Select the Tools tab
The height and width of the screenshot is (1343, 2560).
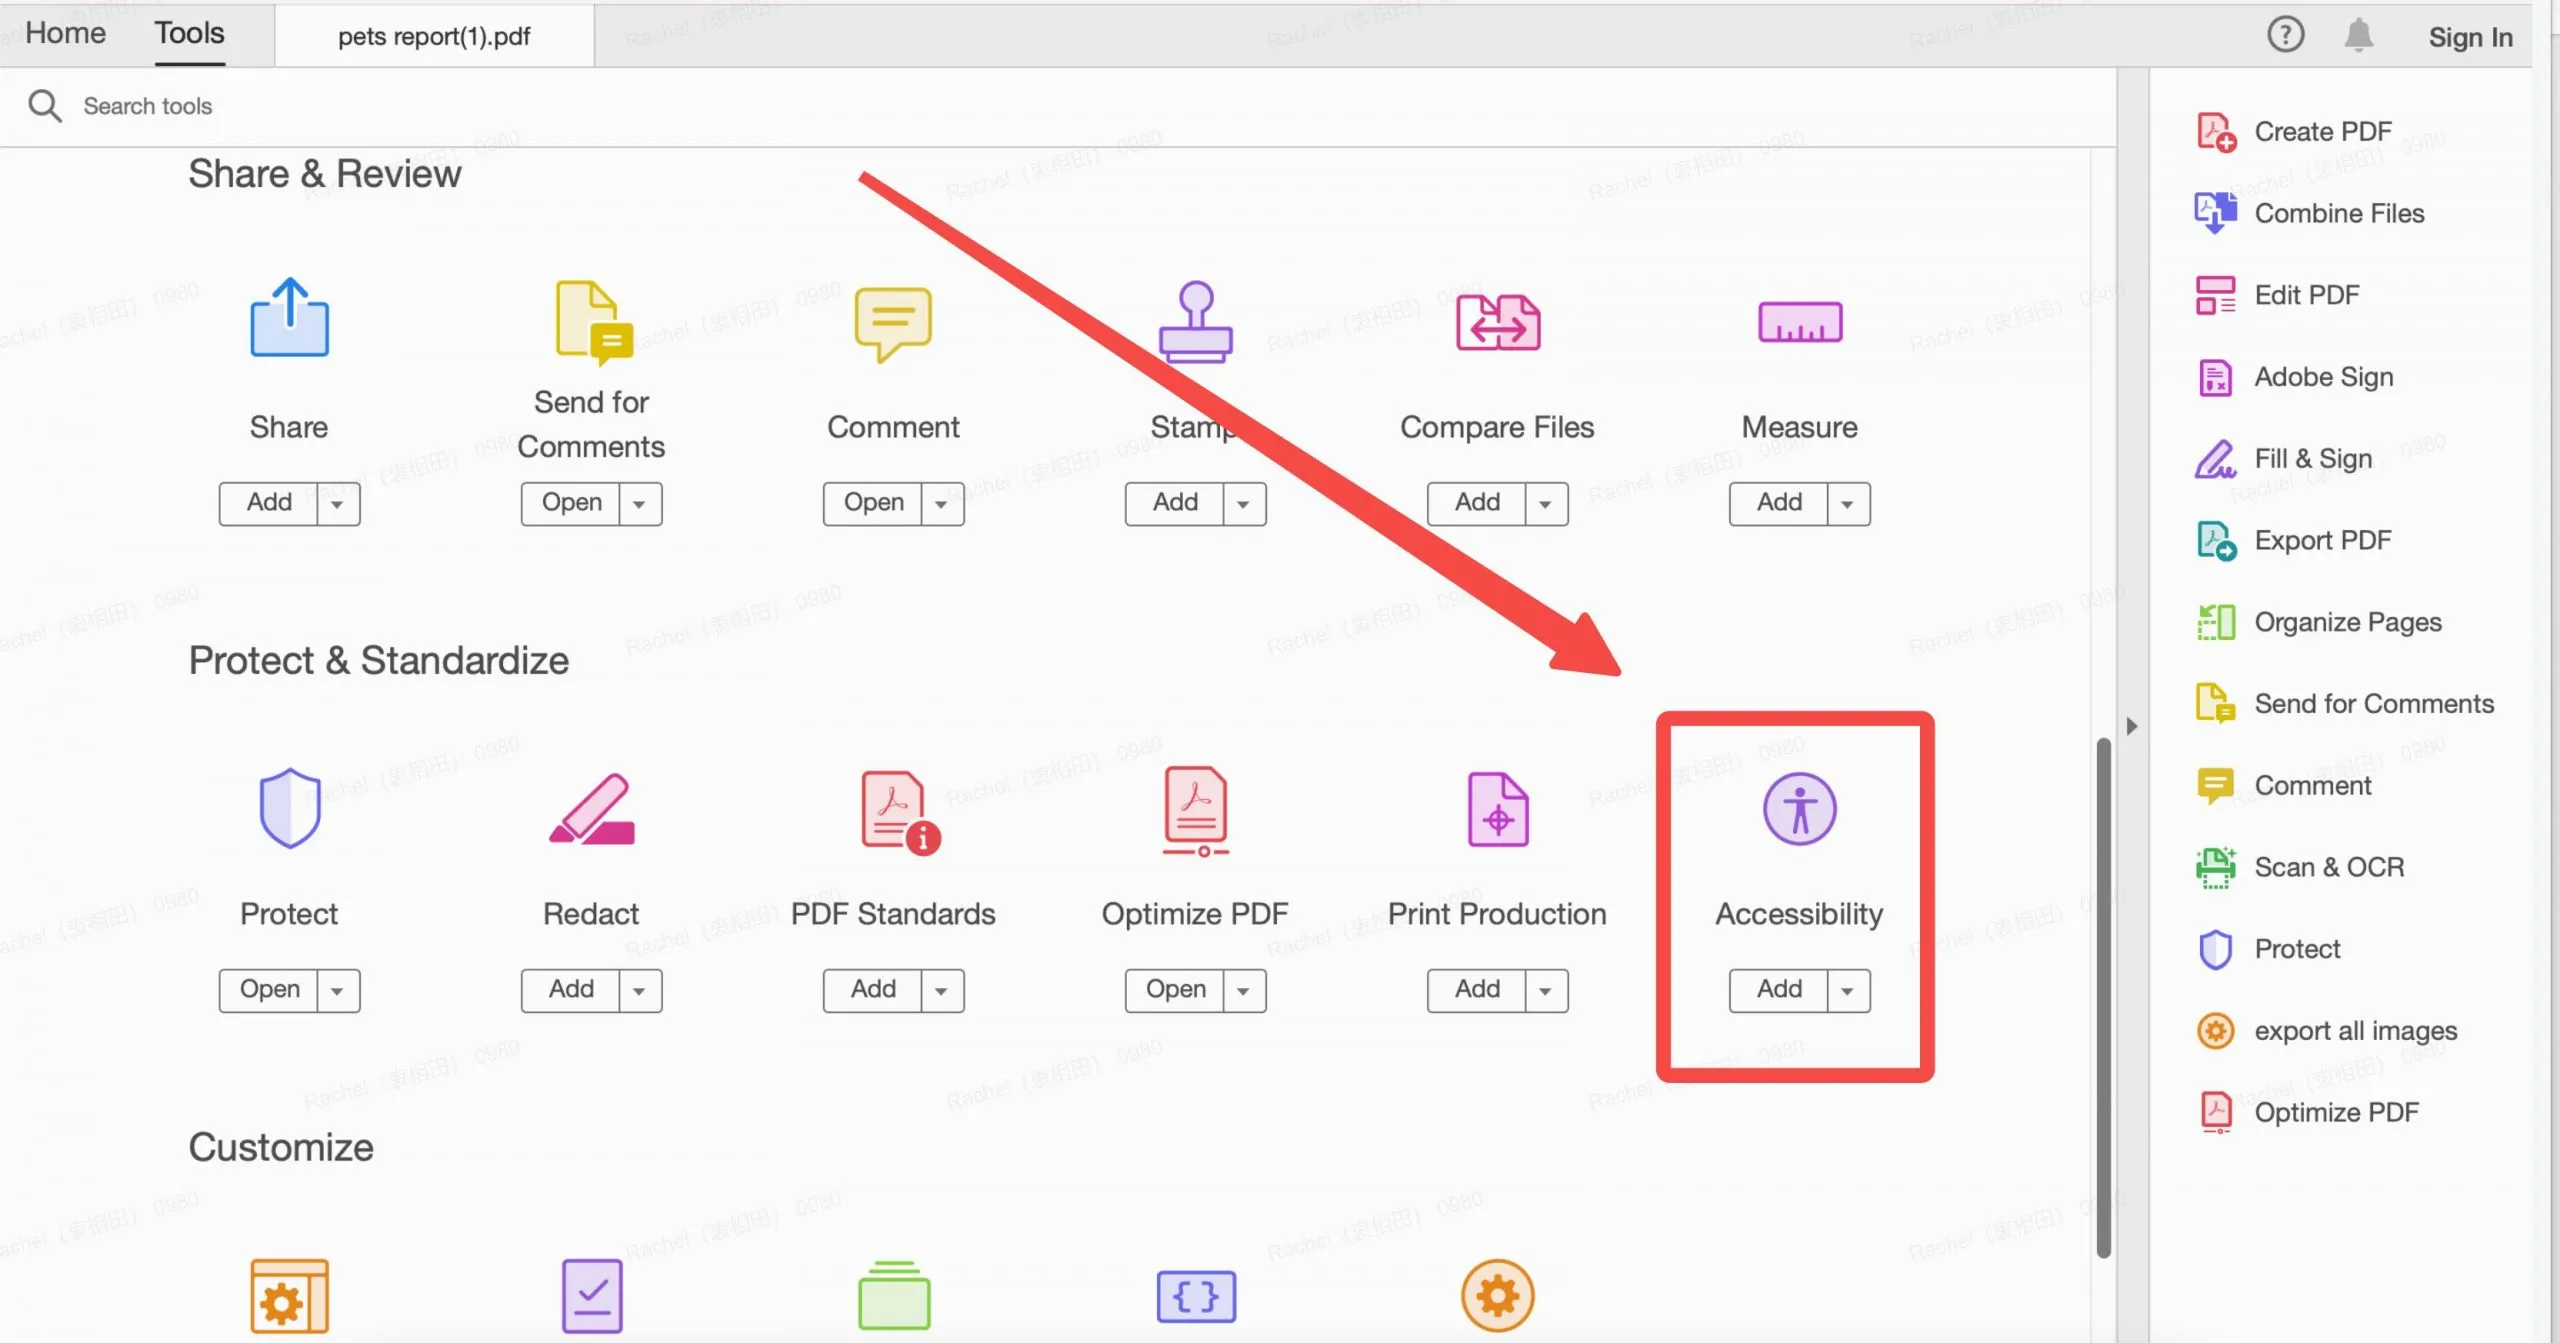click(190, 32)
